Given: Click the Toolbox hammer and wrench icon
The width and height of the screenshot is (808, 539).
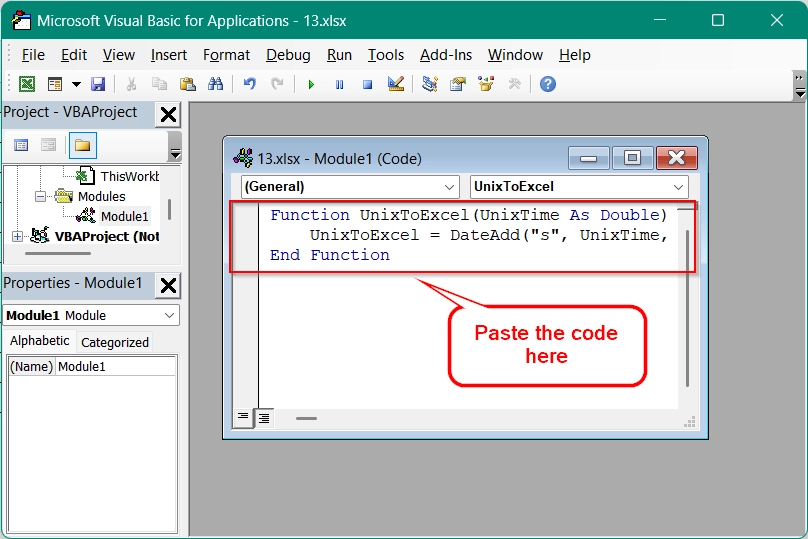Looking at the screenshot, I should (514, 84).
